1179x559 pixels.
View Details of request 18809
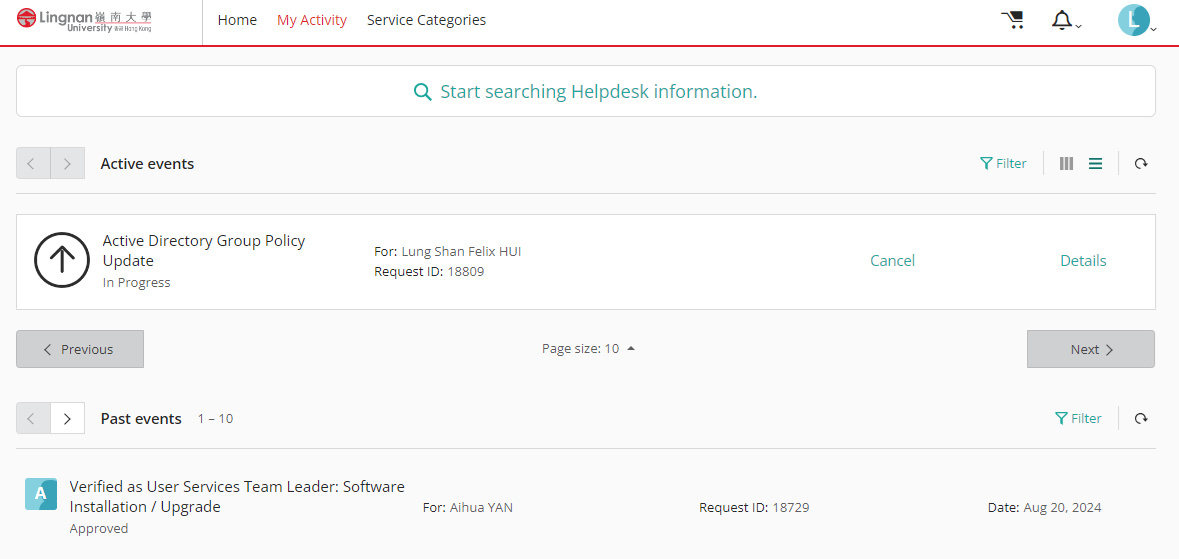tap(1084, 260)
